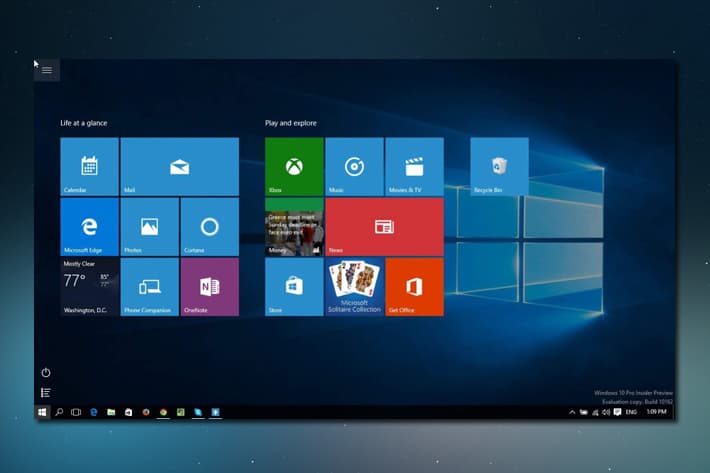Select the 'Life at a glance' group header
This screenshot has width=710, height=473.
[84, 123]
